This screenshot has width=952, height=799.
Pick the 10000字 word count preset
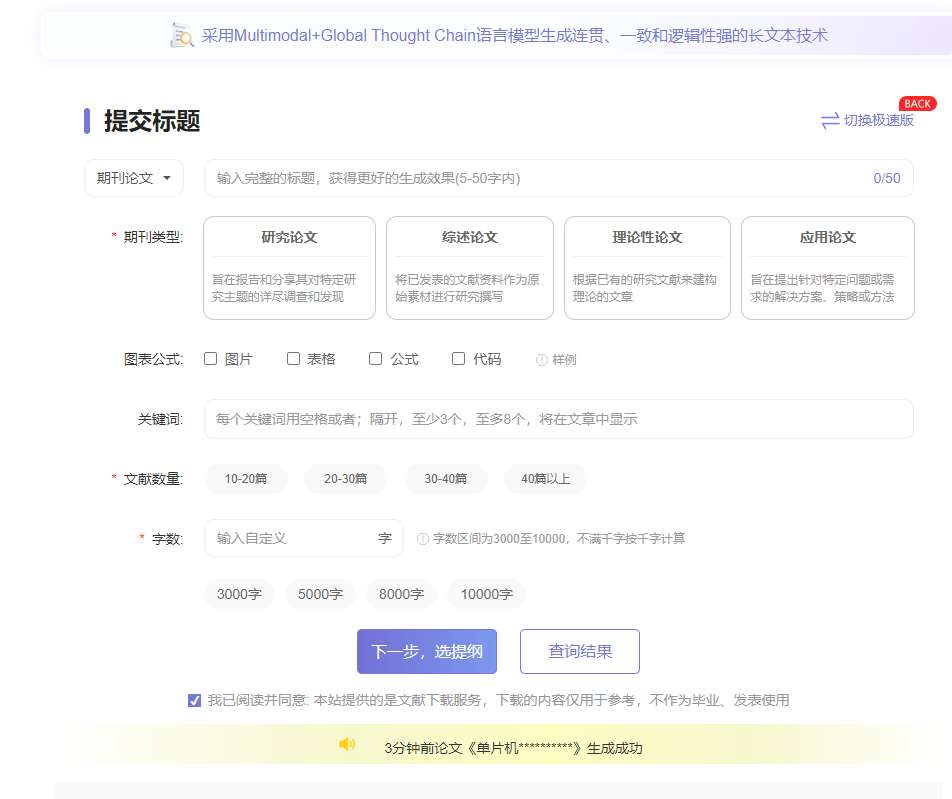486,594
